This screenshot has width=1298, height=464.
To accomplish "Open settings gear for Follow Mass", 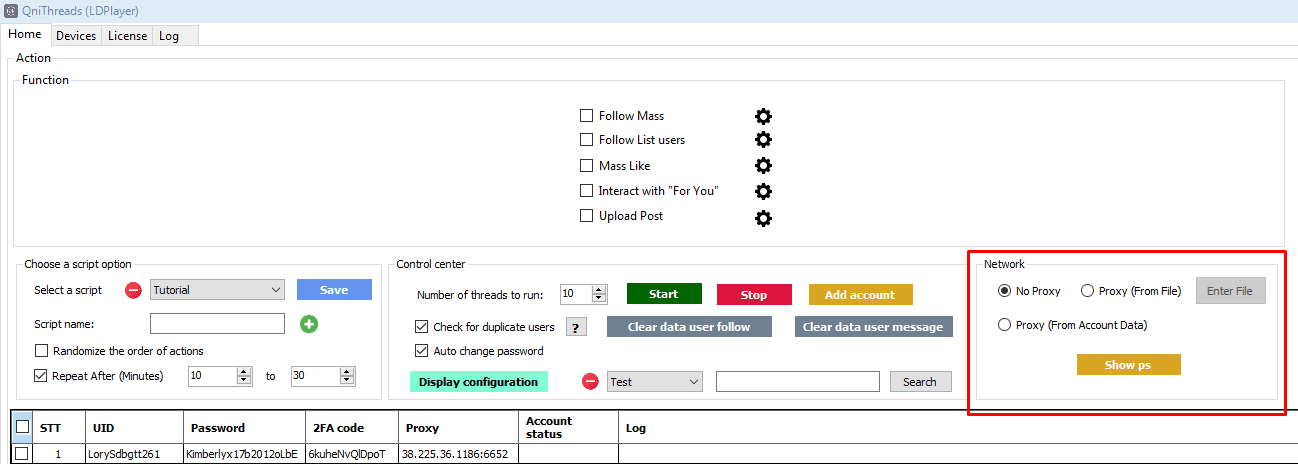I will [x=763, y=116].
